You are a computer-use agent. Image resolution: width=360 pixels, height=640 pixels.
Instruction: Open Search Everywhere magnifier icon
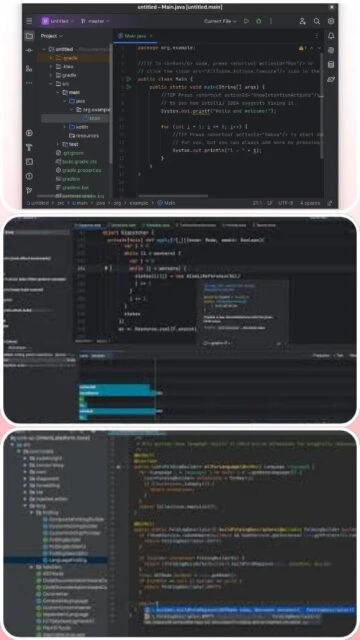tap(316, 21)
